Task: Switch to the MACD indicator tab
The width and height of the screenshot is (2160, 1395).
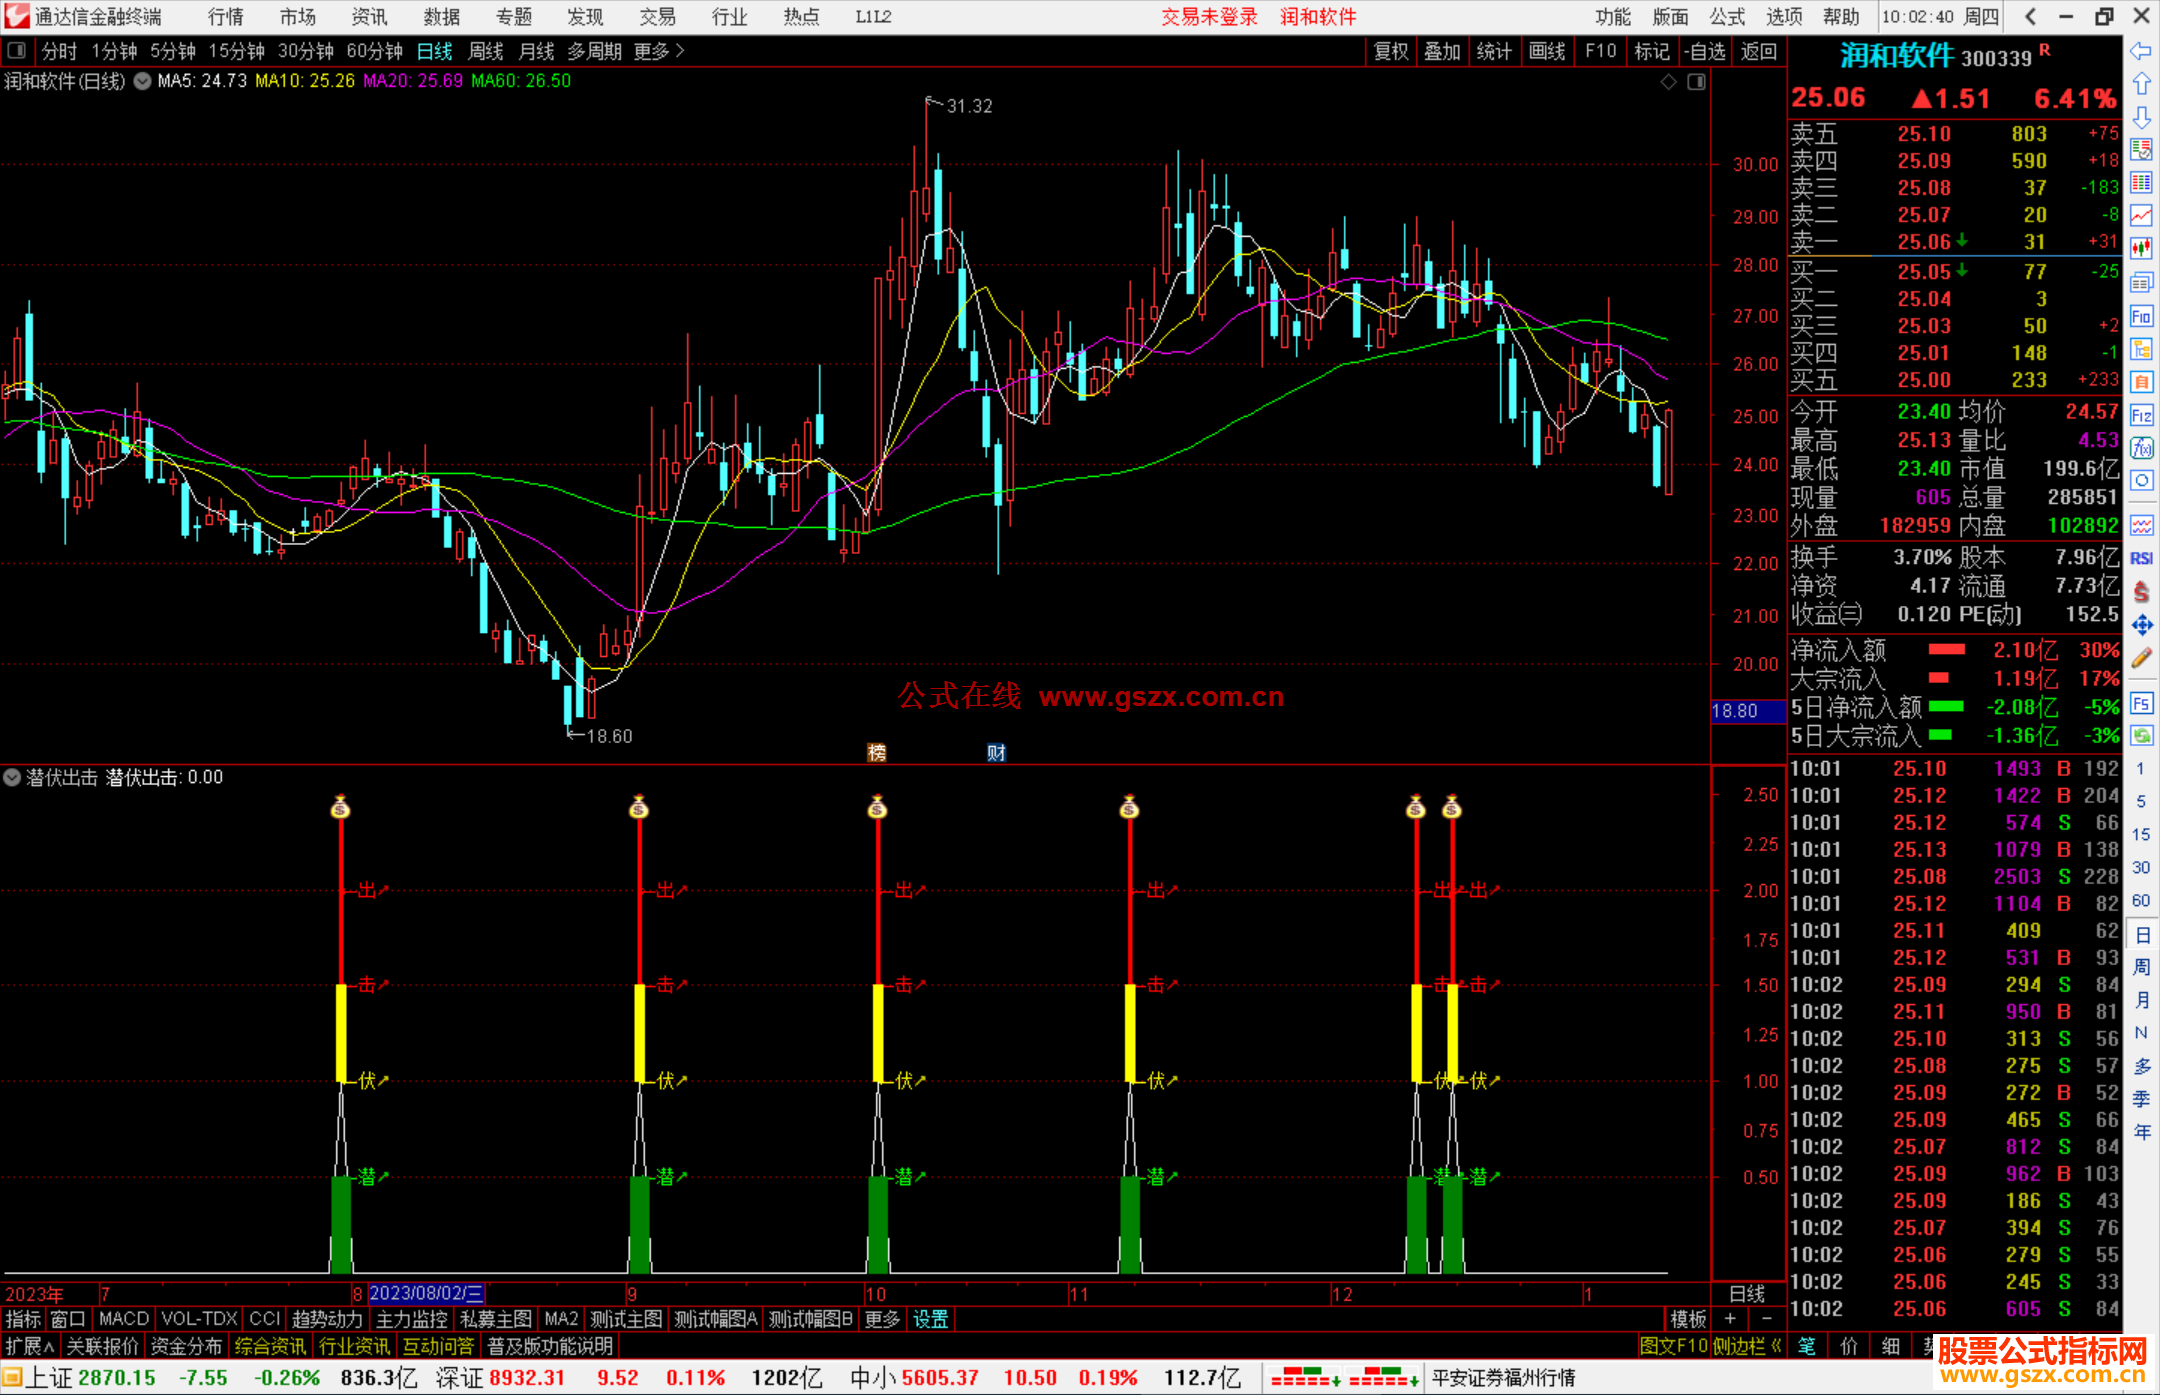Action: pyautogui.click(x=123, y=1319)
